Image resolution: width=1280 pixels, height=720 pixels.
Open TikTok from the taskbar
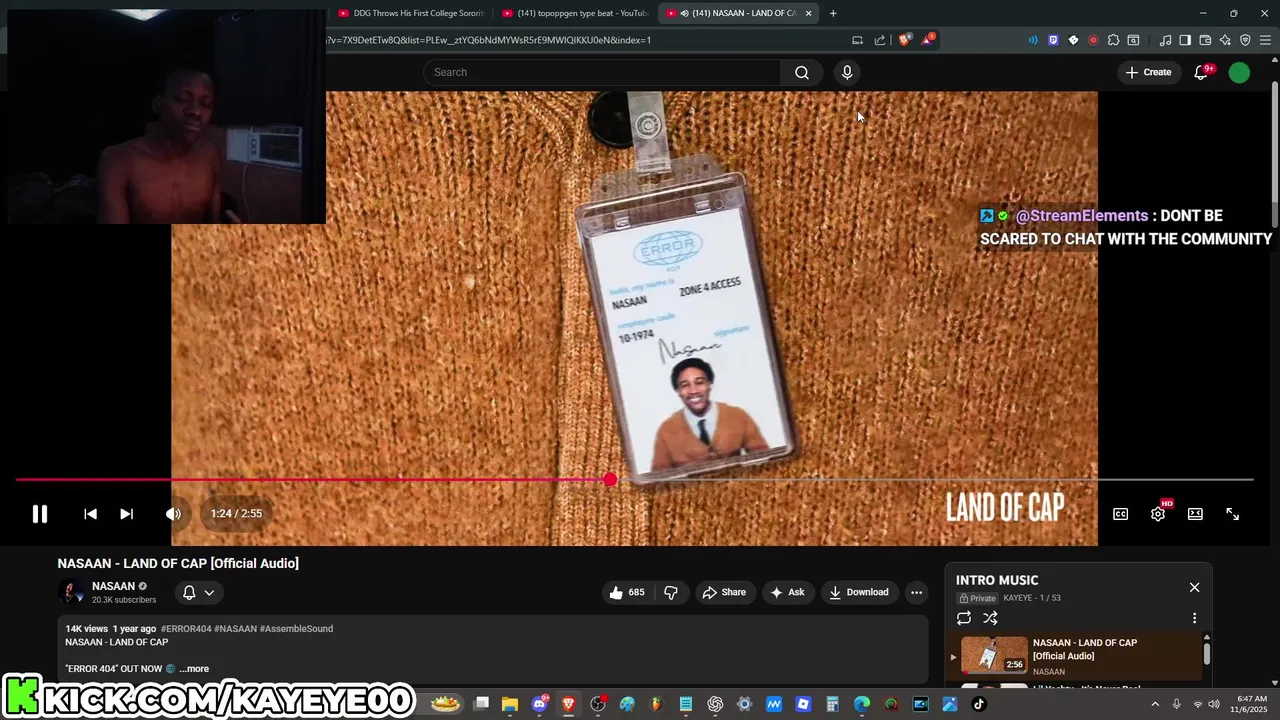979,704
